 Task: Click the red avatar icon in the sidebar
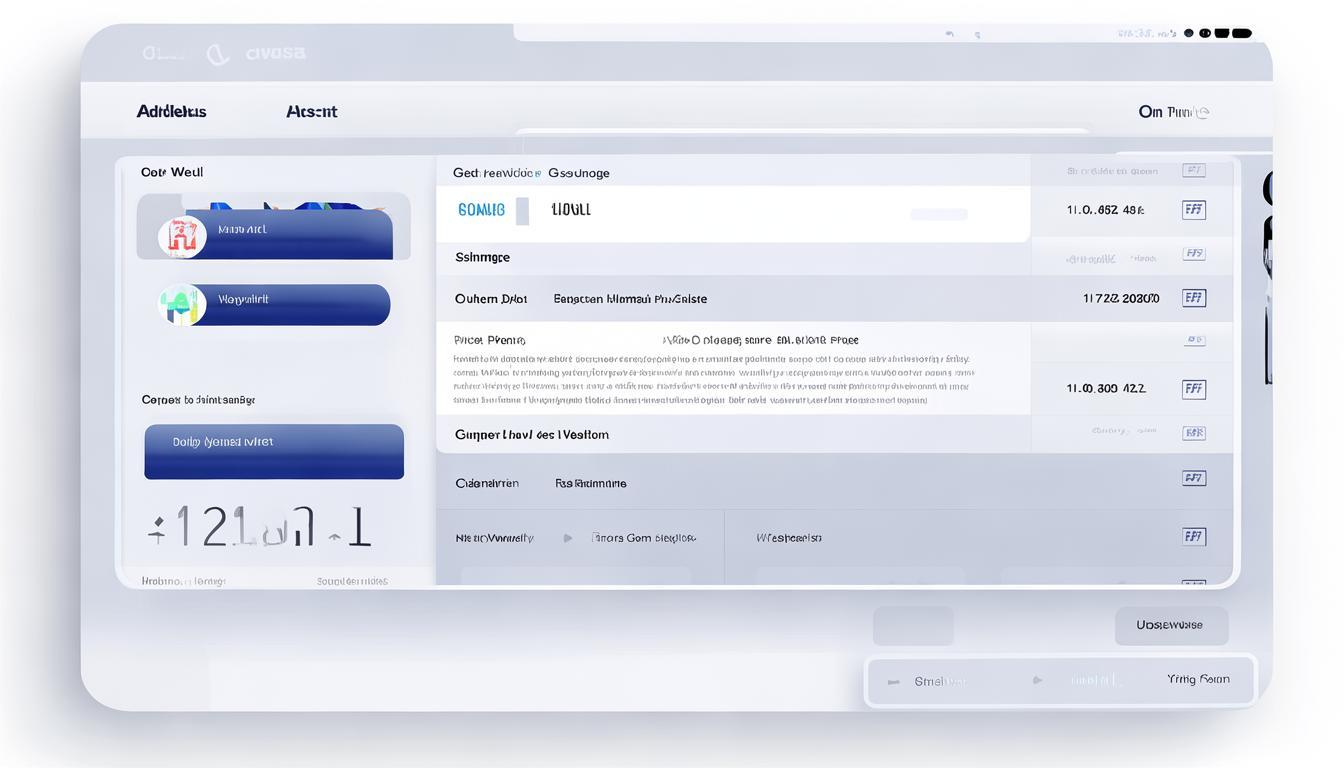[x=182, y=236]
